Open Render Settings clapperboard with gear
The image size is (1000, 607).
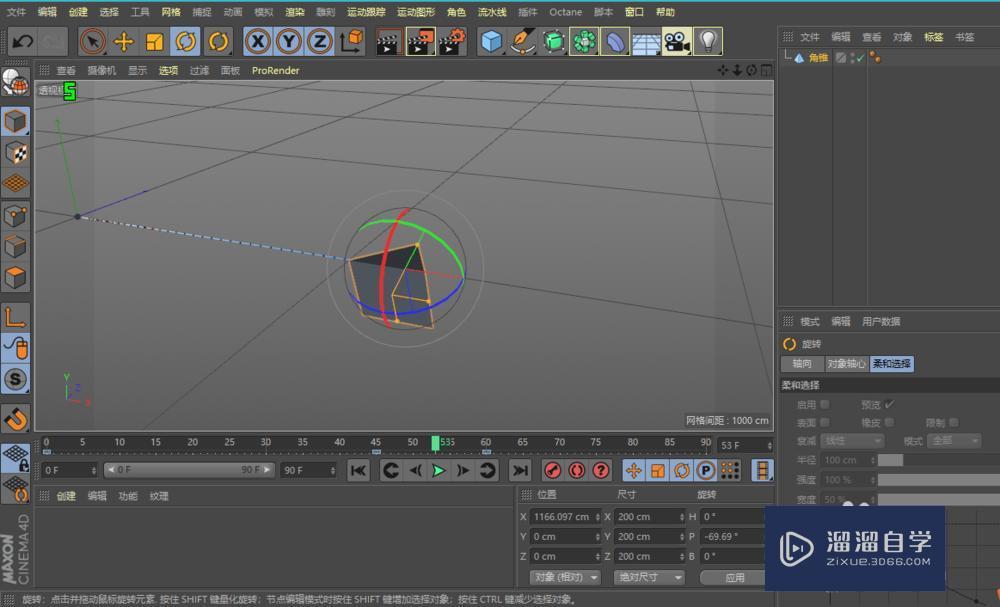[x=452, y=41]
